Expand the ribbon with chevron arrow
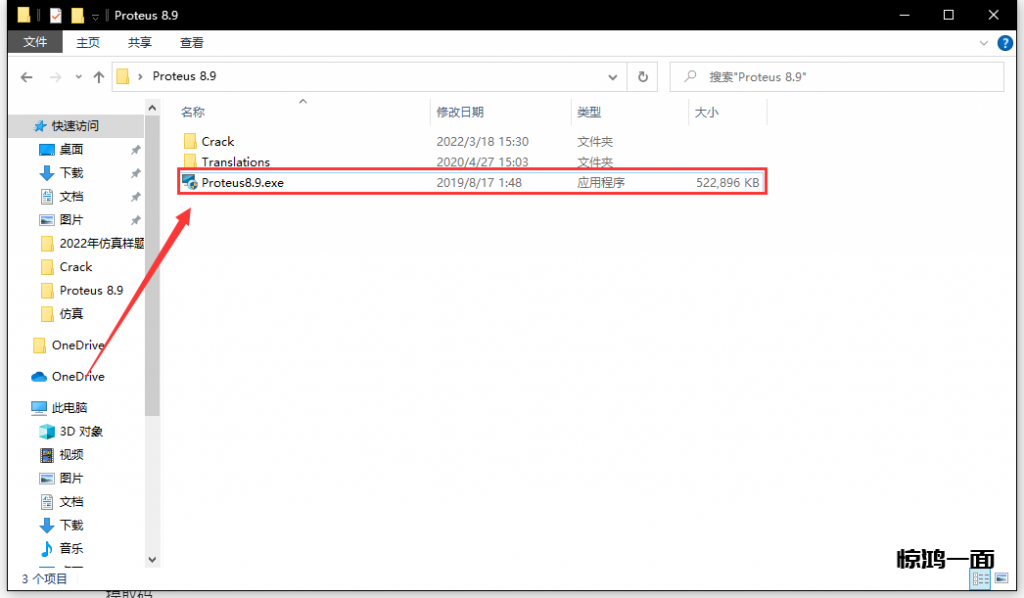The height and width of the screenshot is (598, 1024). click(x=984, y=43)
